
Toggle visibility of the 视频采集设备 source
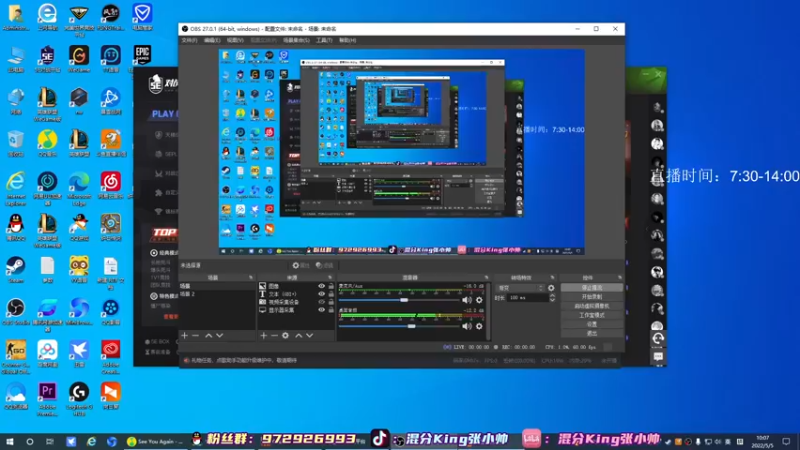321,302
